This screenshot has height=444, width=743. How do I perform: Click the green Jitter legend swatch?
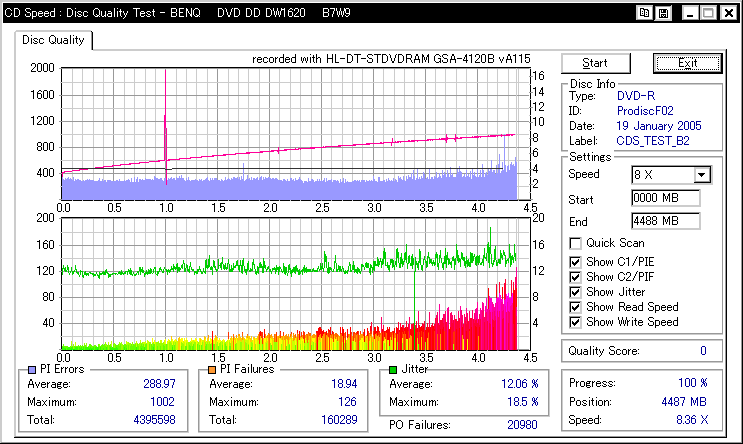coord(393,370)
